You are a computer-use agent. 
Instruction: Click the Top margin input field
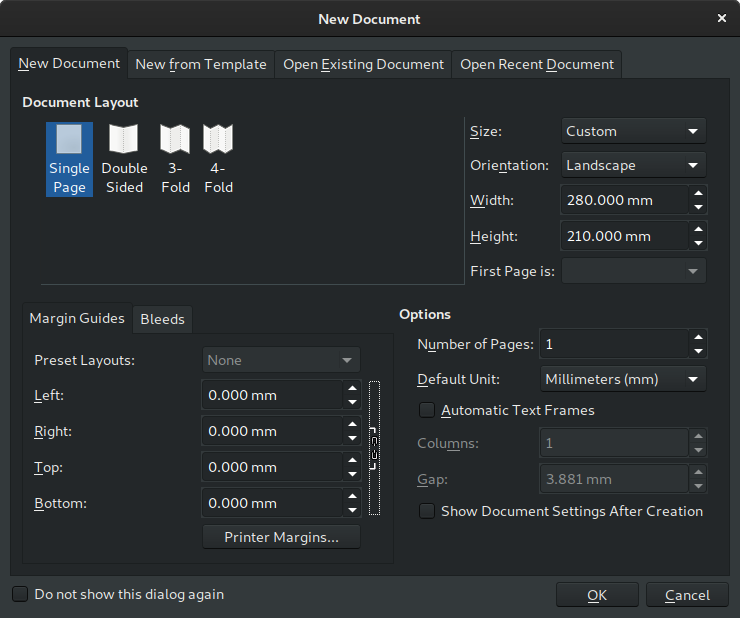272,467
